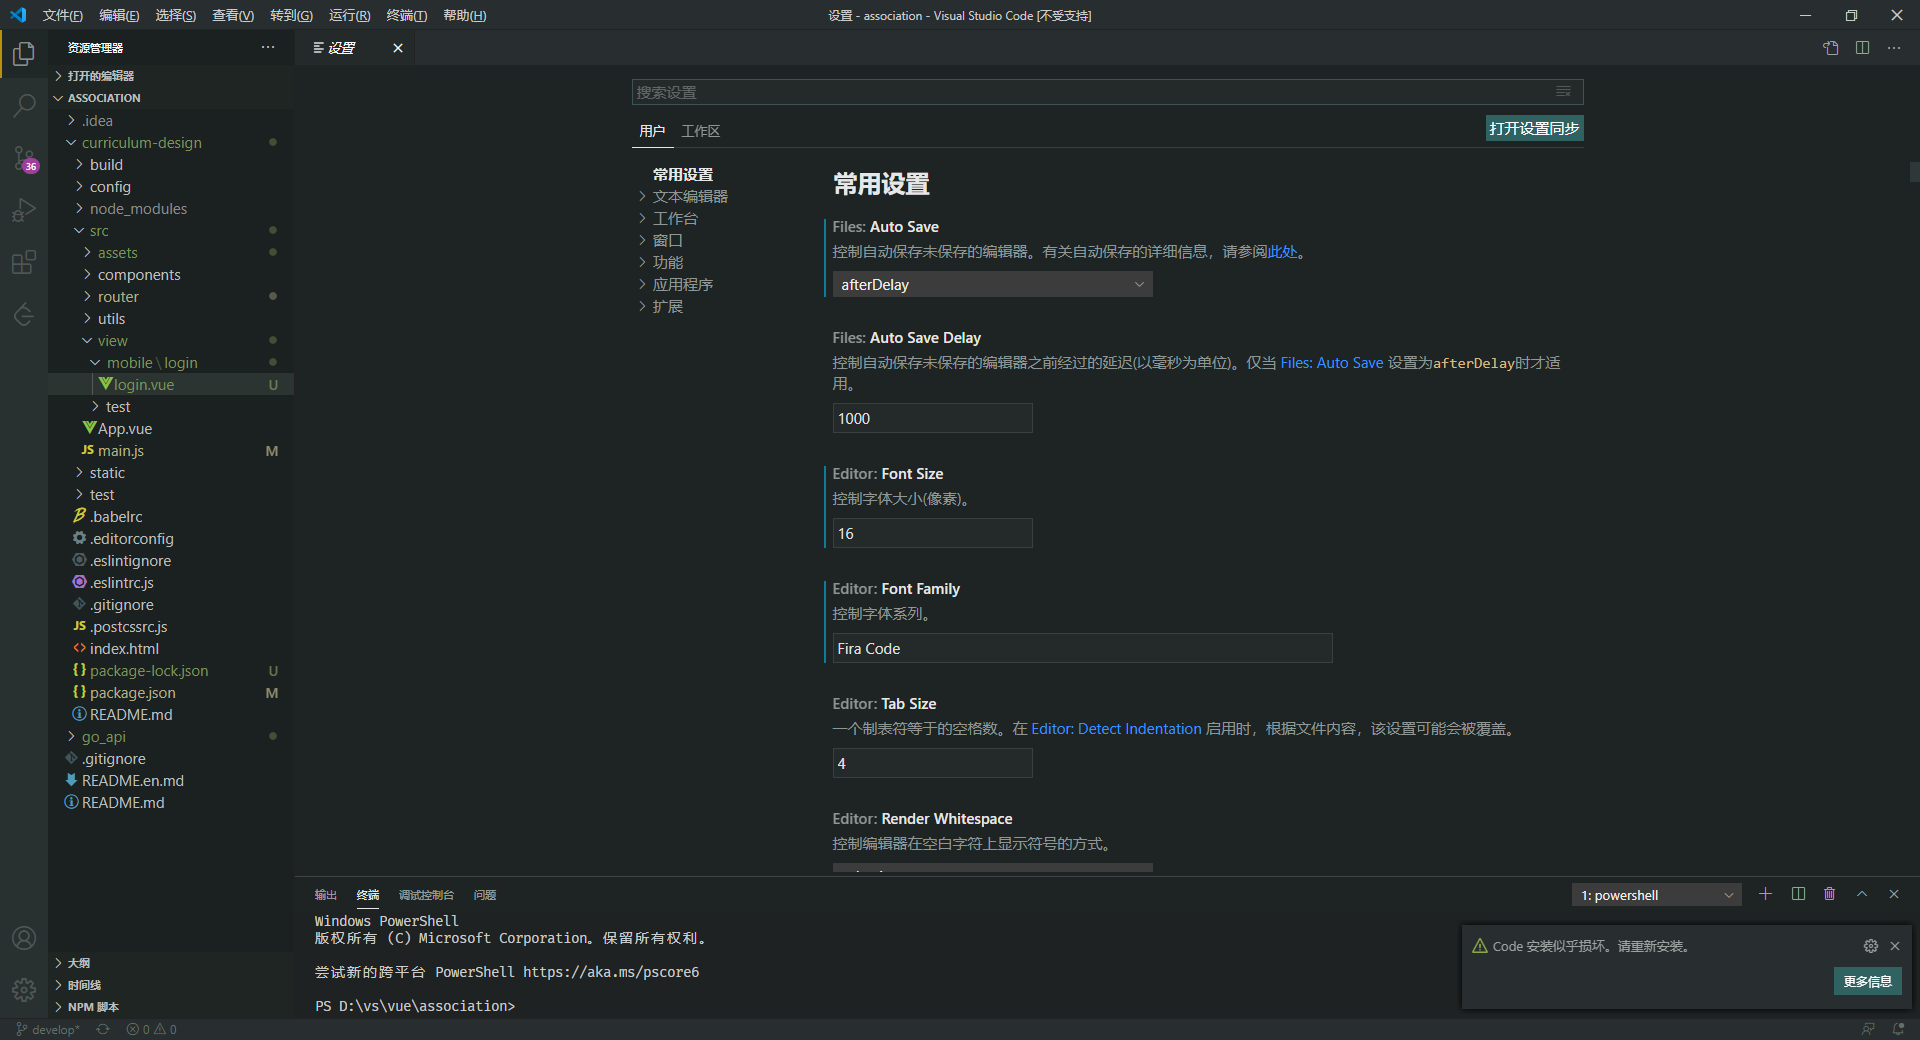1920x1040 pixels.
Task: Open the Live Share view icon
Action: [x=24, y=315]
